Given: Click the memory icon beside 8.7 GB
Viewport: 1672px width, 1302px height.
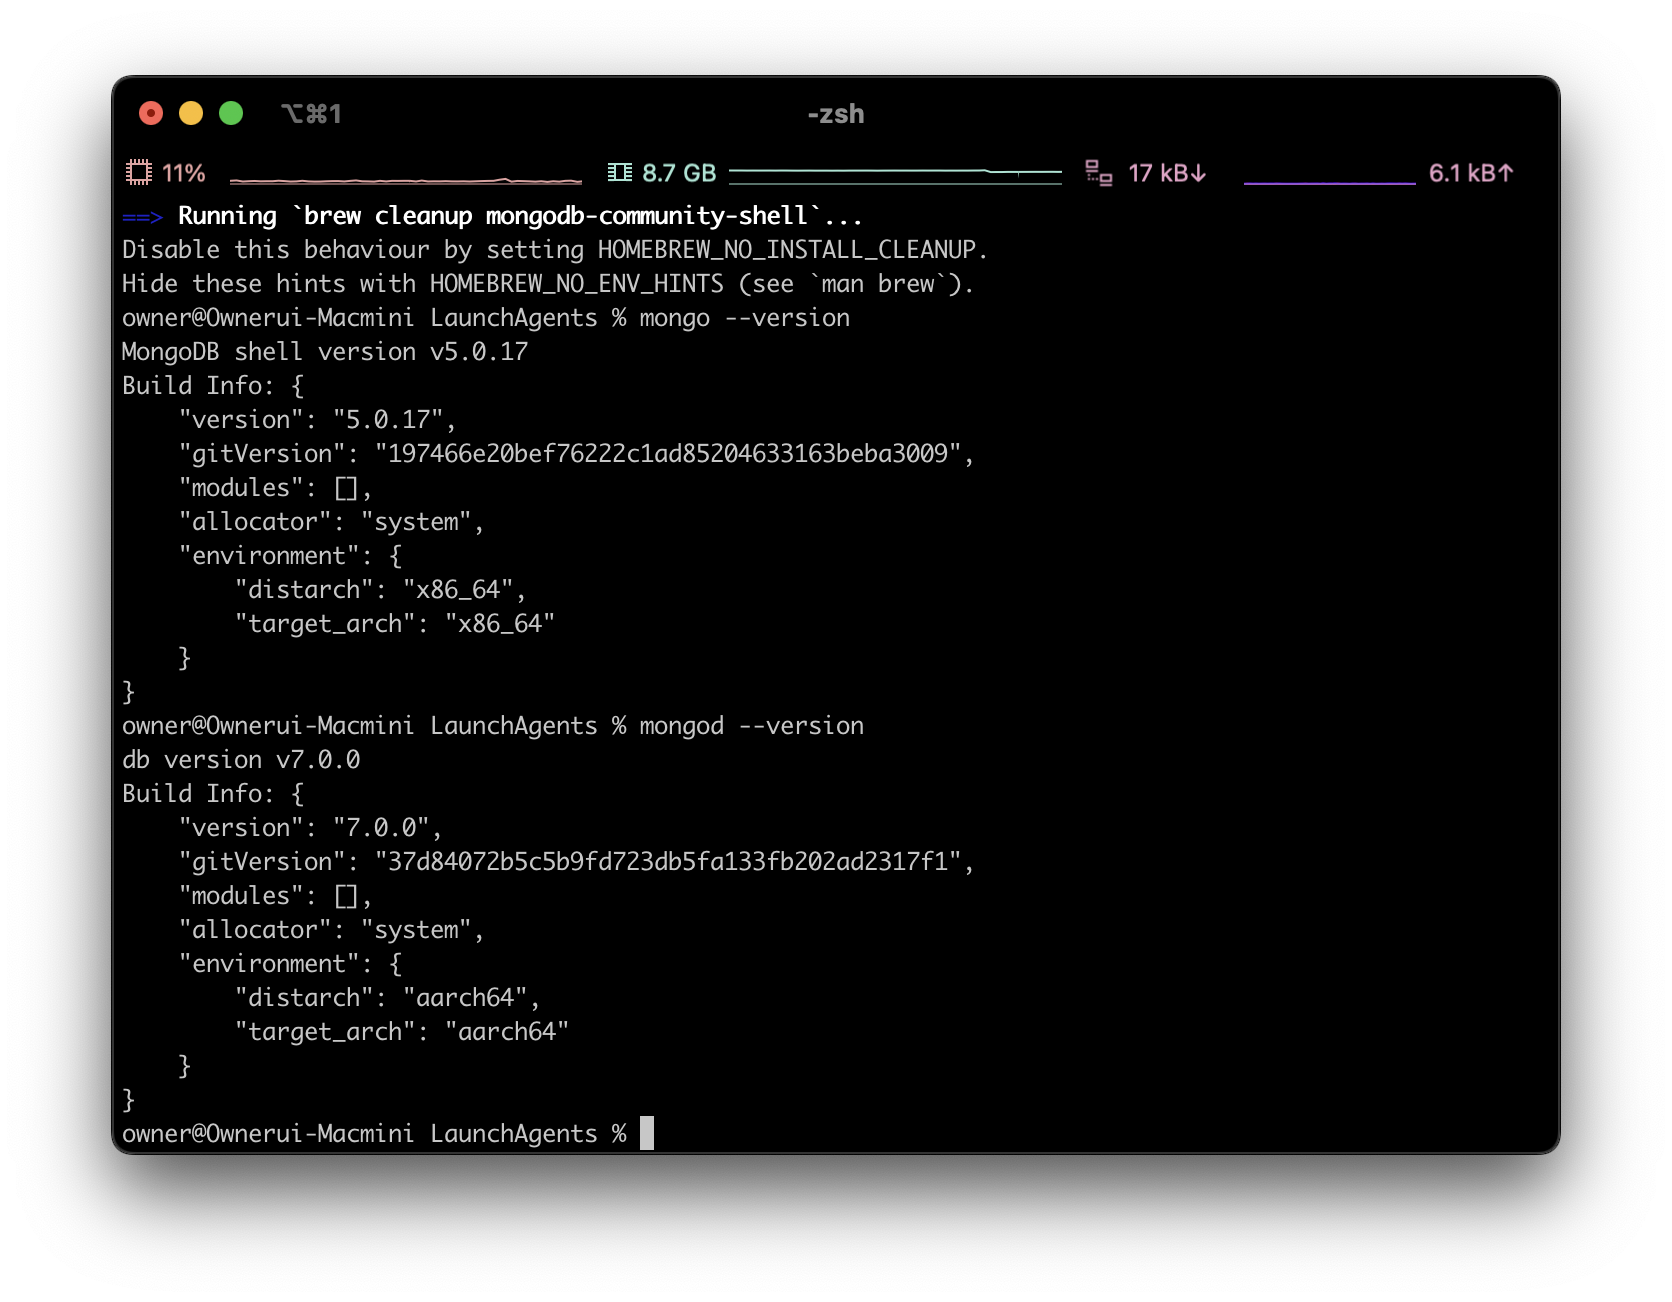Looking at the screenshot, I should tap(620, 173).
